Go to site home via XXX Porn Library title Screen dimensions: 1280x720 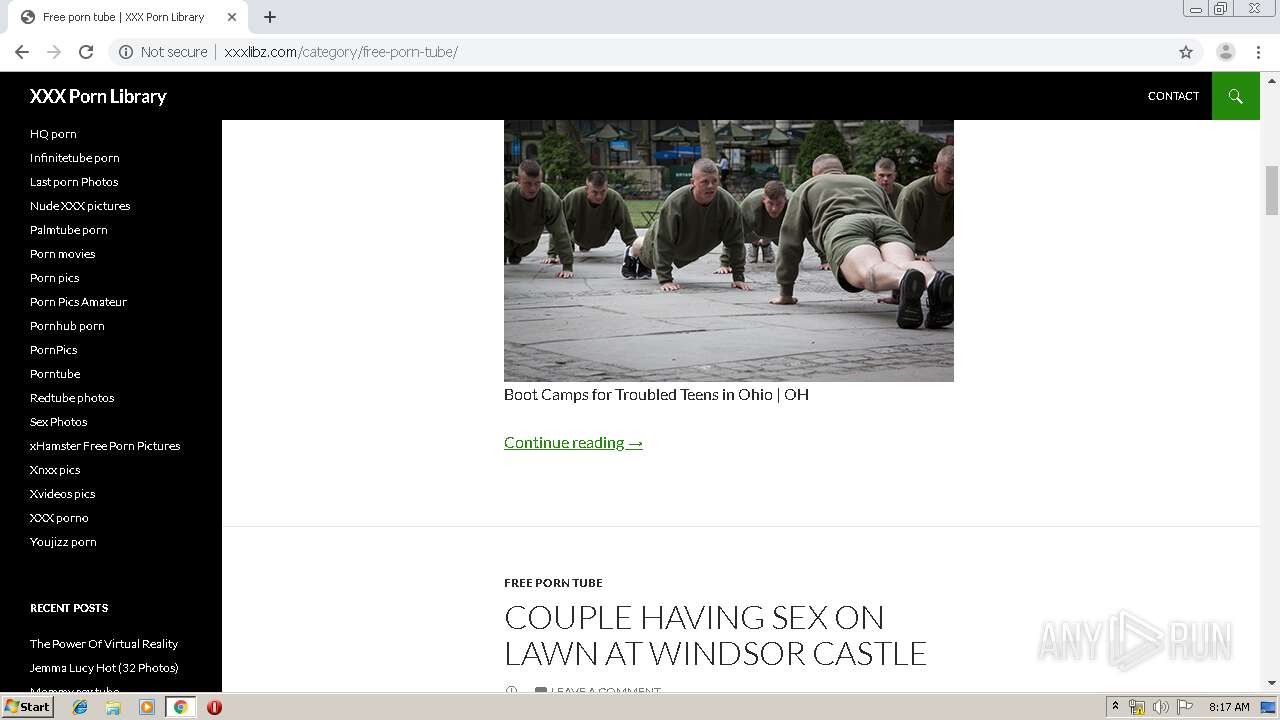pyautogui.click(x=98, y=96)
